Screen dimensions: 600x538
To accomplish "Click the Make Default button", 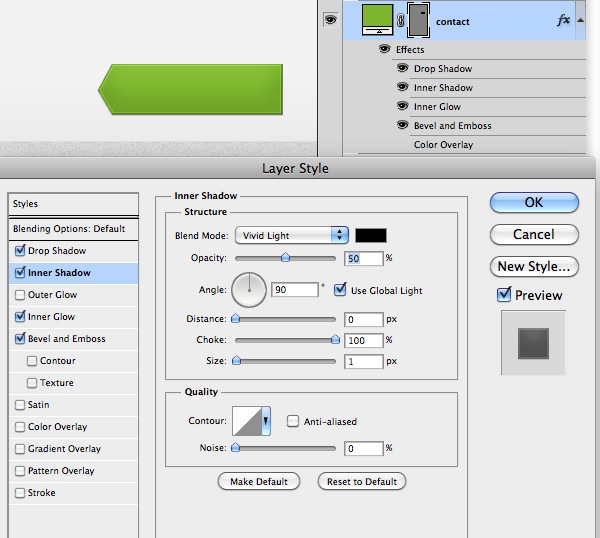I will point(259,481).
